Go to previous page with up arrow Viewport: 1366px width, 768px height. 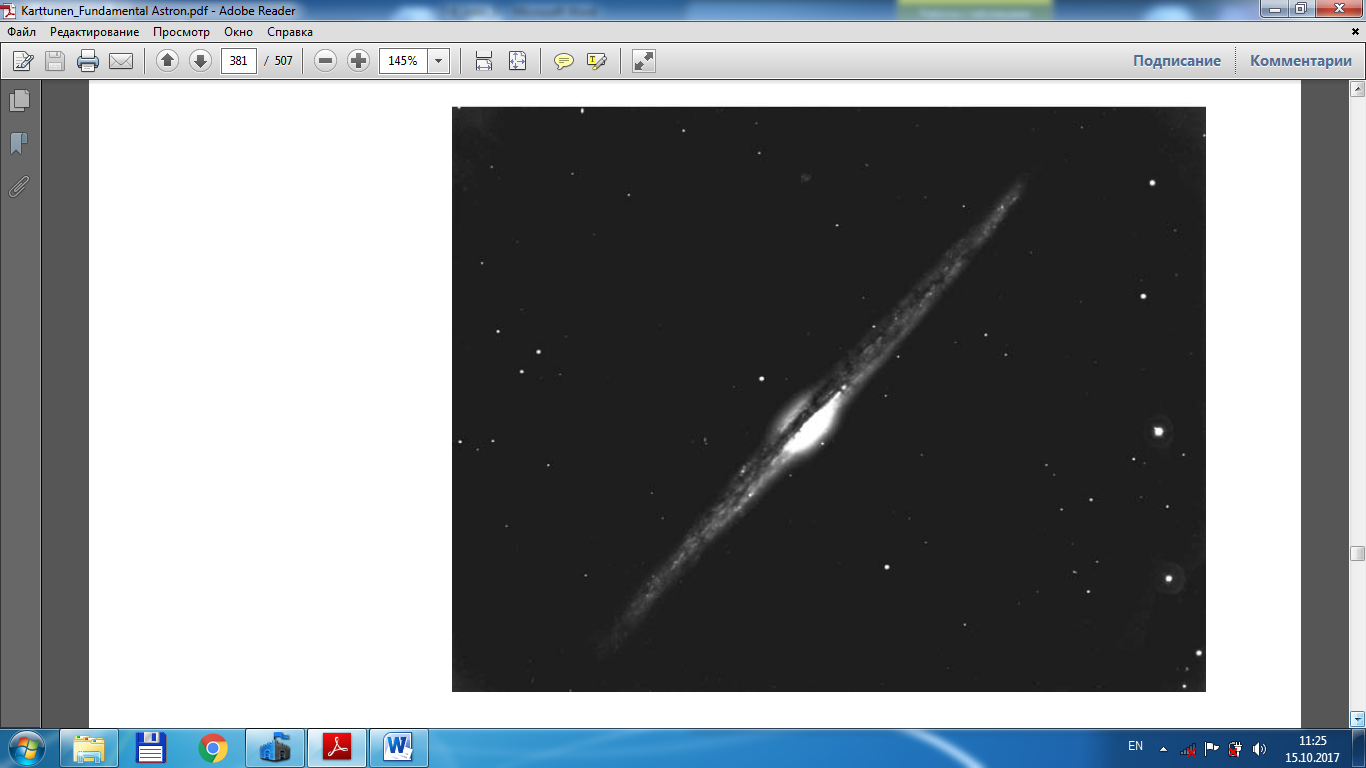pos(167,61)
